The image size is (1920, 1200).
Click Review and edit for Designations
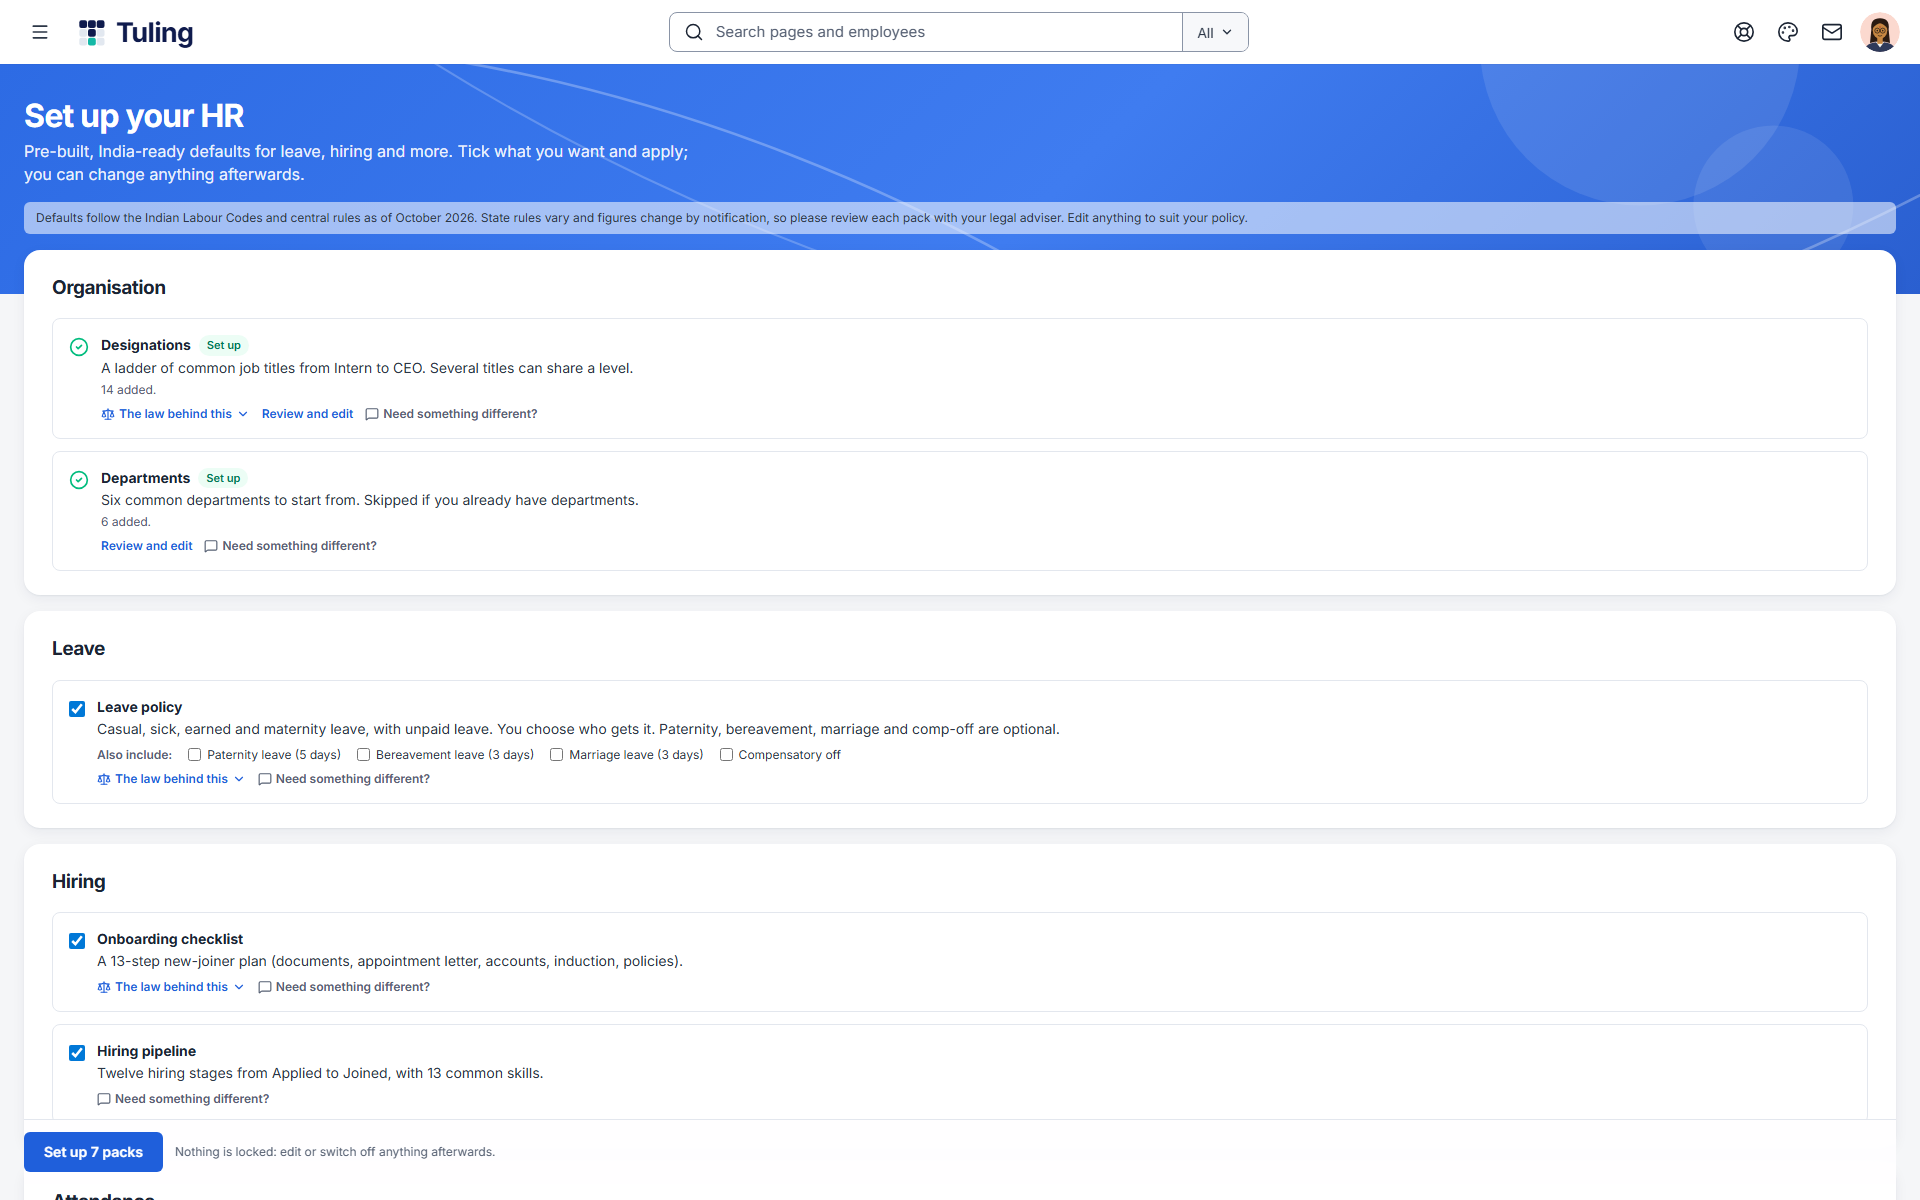pos(307,414)
